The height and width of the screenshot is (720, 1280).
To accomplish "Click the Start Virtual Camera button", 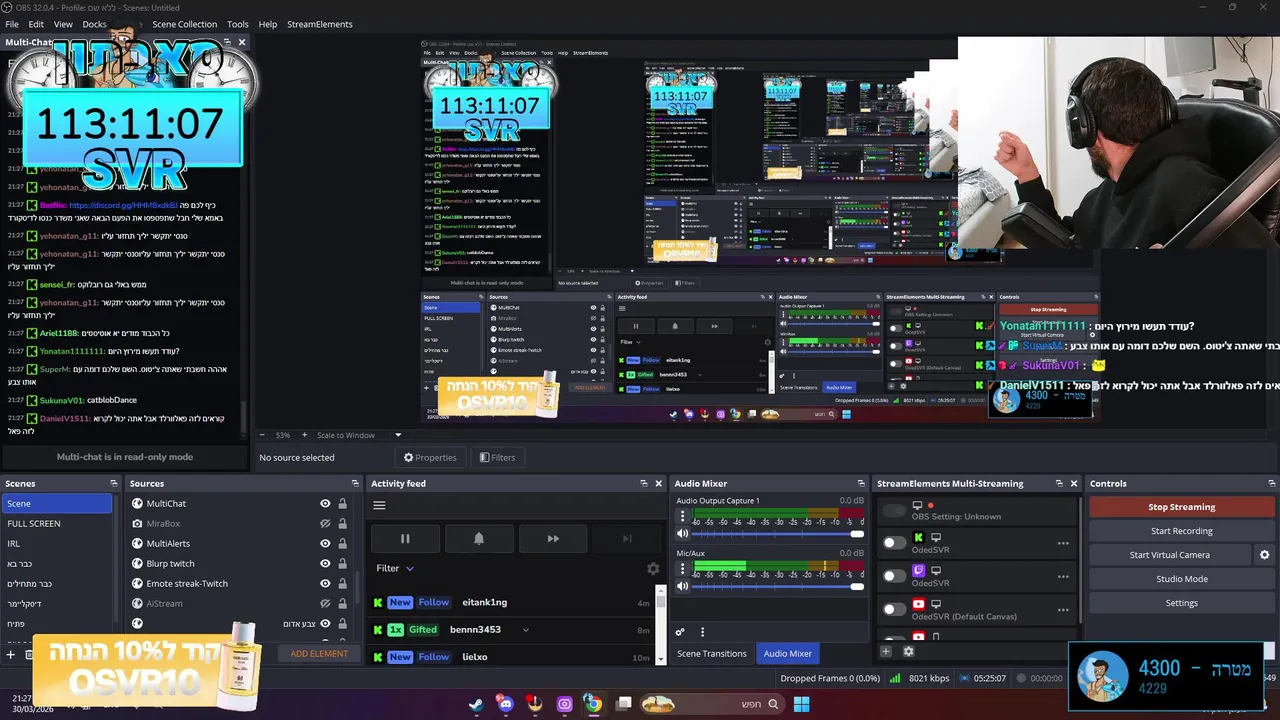I will (1170, 555).
